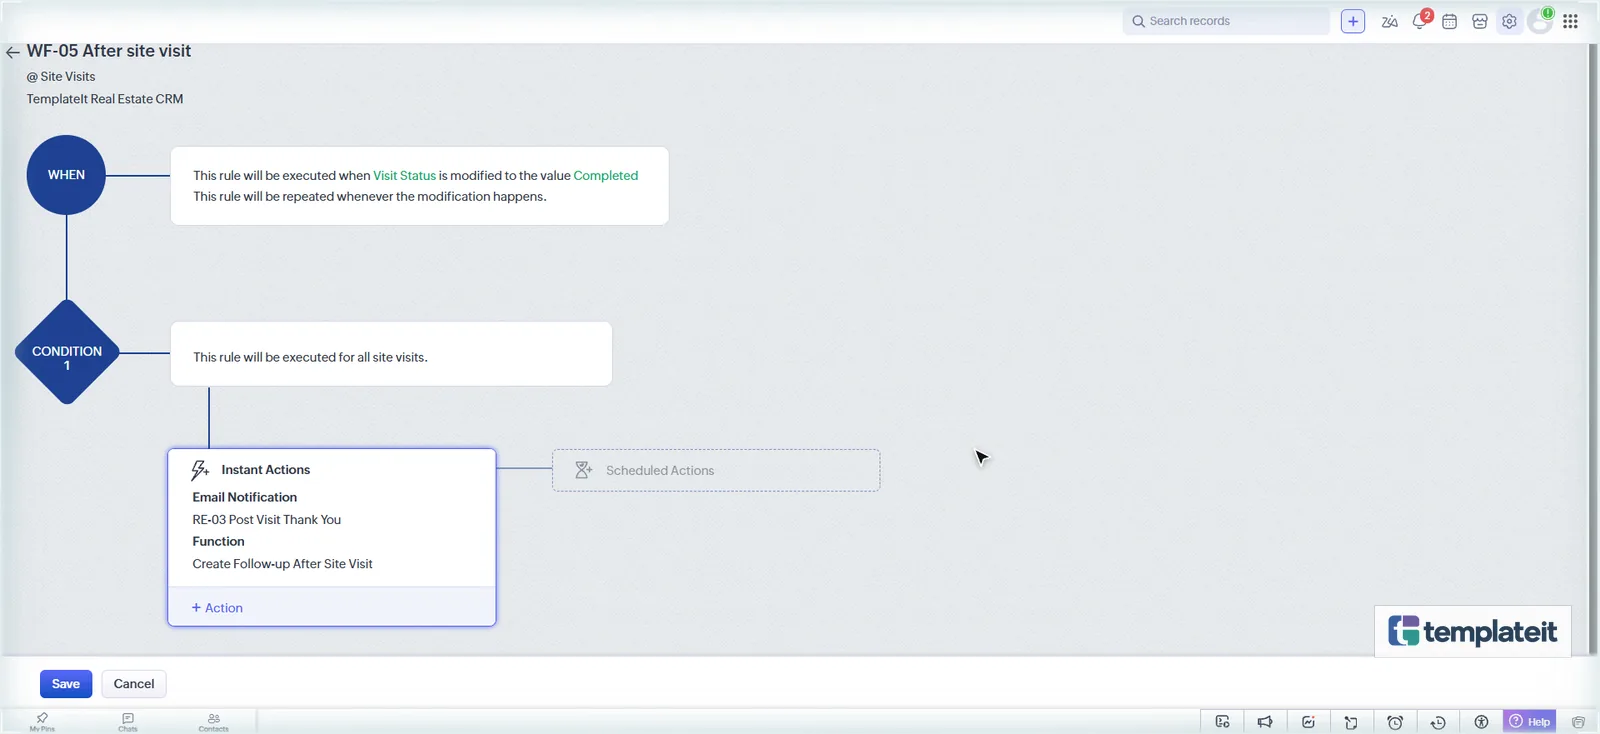Open Contacts in bottom bar
Viewport: 1600px width, 734px height.
[x=213, y=721]
